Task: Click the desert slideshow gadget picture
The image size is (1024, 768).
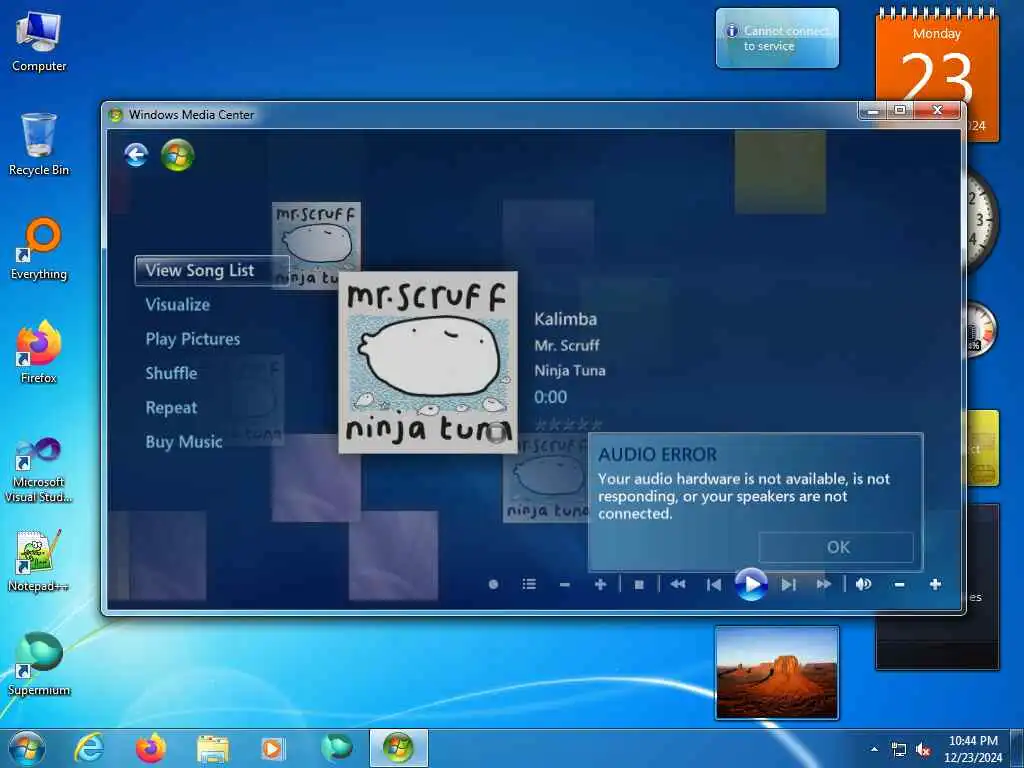Action: (776, 673)
